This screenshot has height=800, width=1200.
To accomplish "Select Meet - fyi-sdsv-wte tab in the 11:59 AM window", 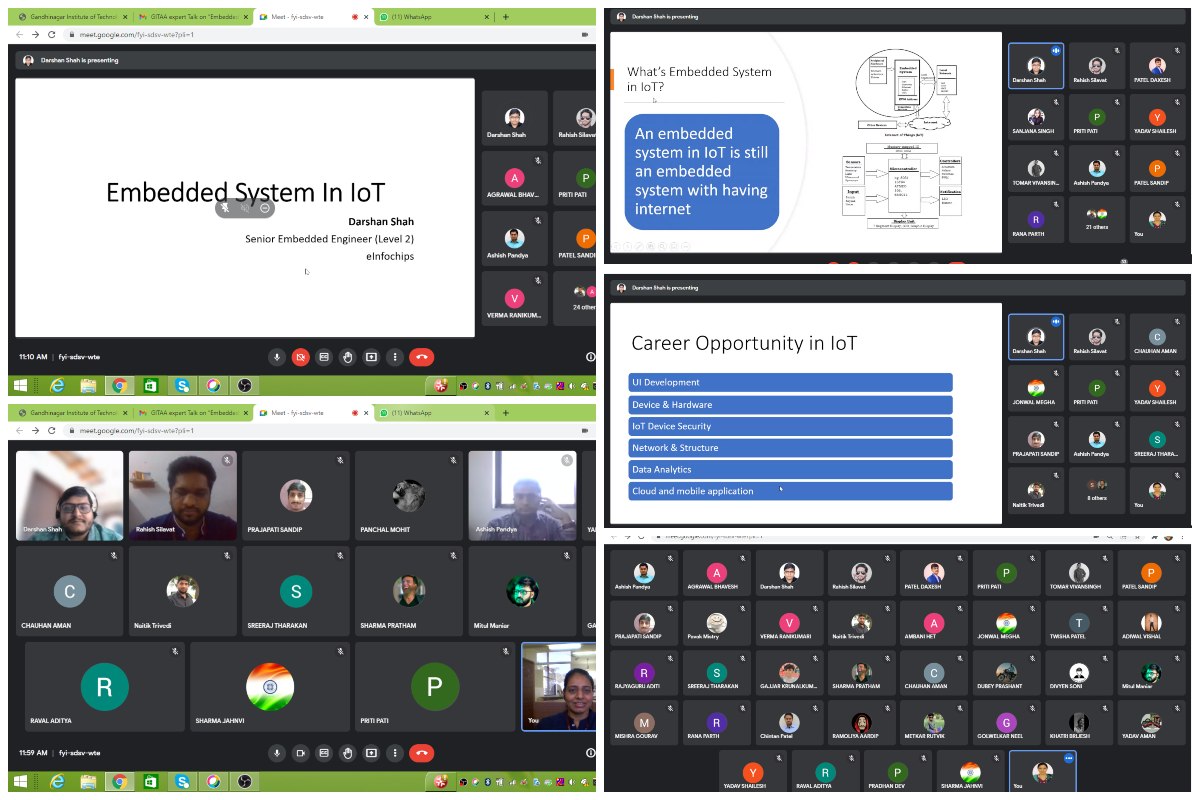I will point(313,412).
